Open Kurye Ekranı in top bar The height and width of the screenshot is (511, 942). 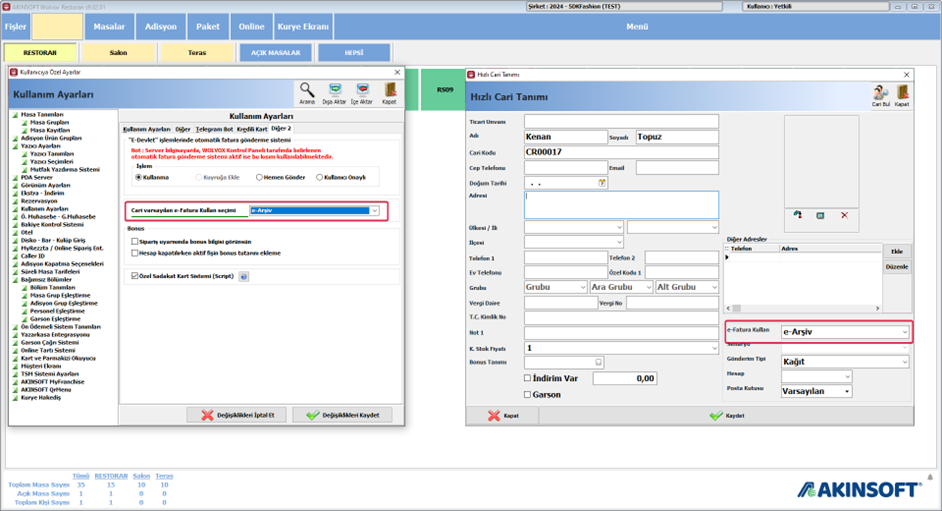click(x=303, y=26)
